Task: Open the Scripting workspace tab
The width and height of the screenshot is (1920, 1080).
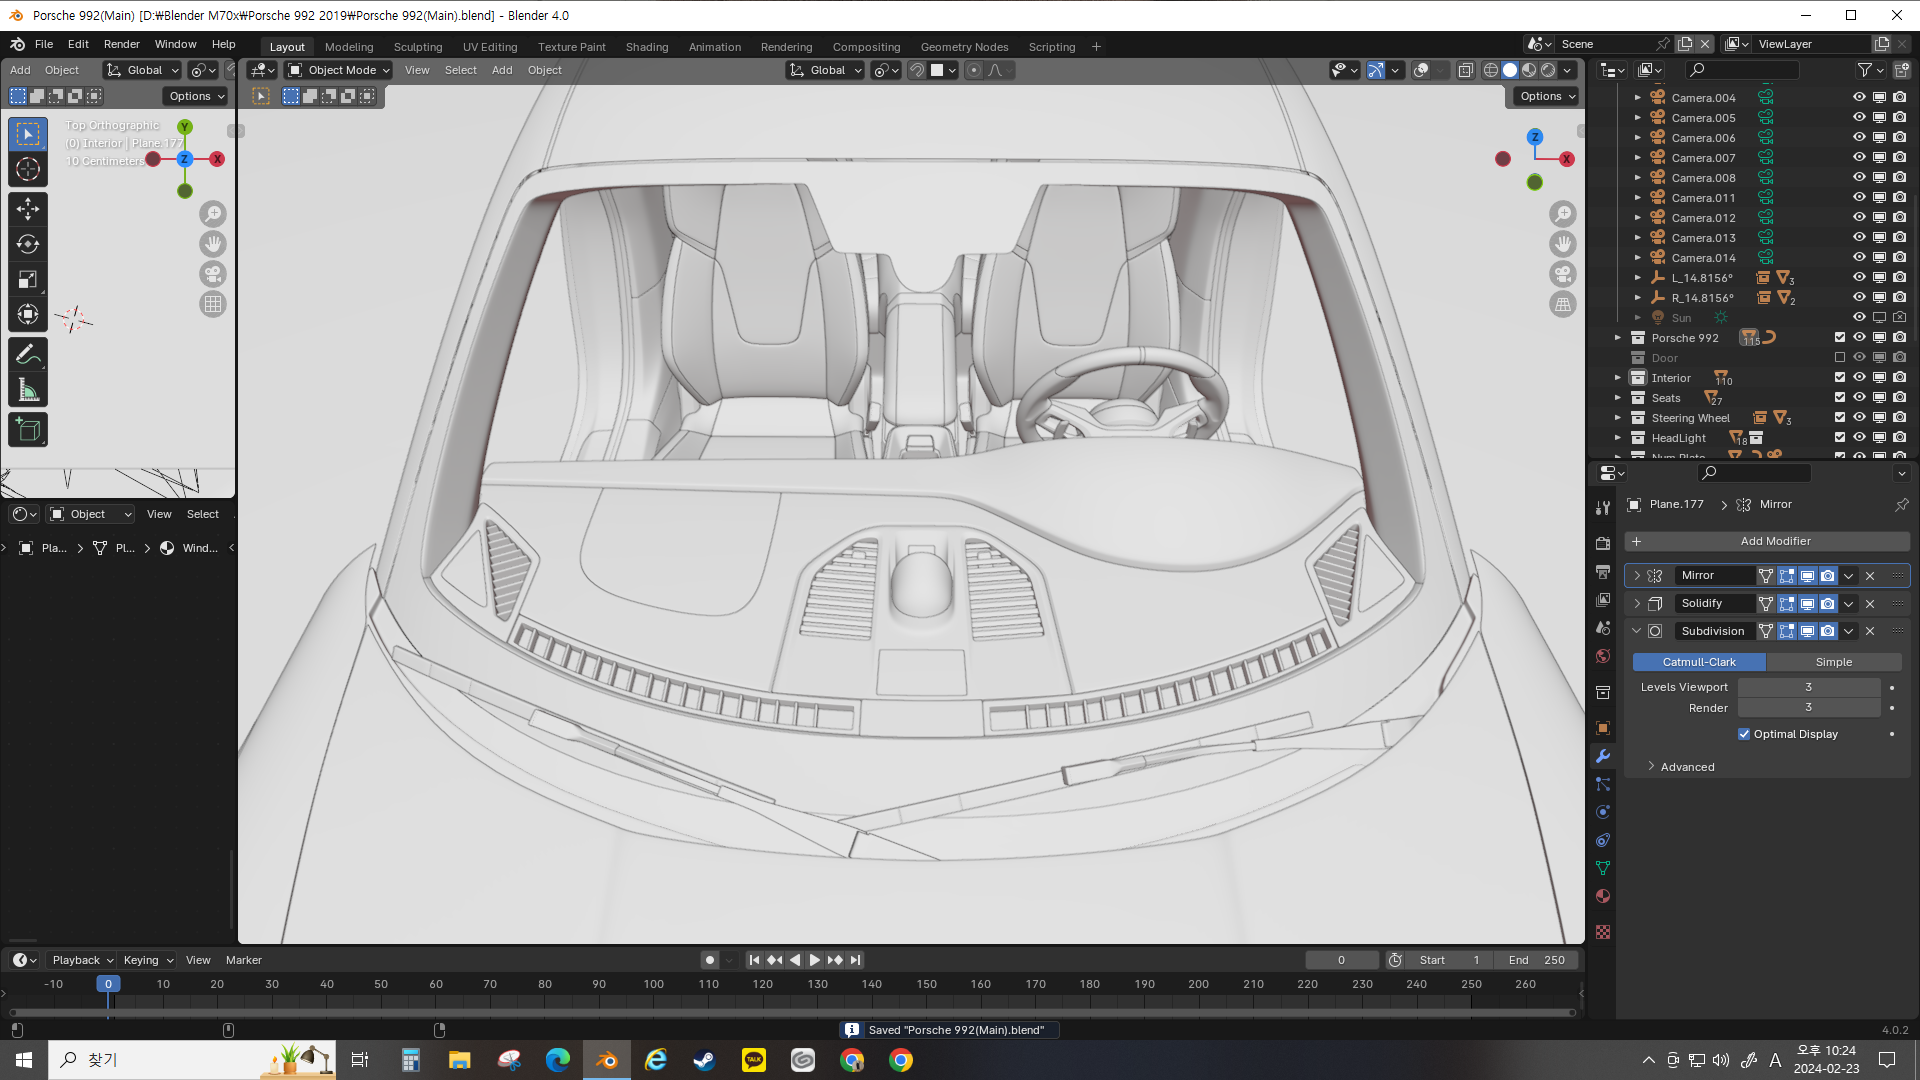Action: (x=1052, y=47)
